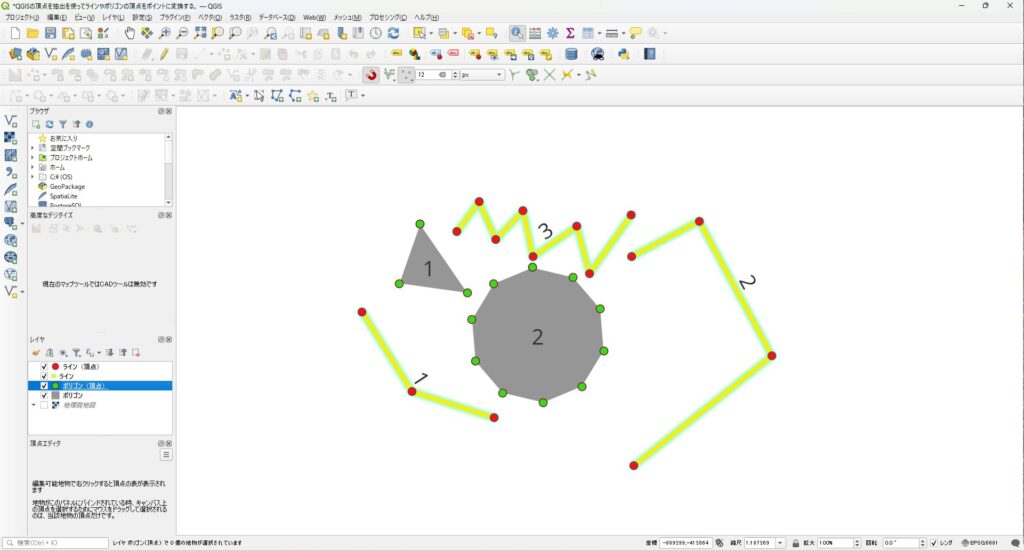Open the statistical summary sigma icon
Viewport: 1024px width, 551px height.
tap(569, 33)
